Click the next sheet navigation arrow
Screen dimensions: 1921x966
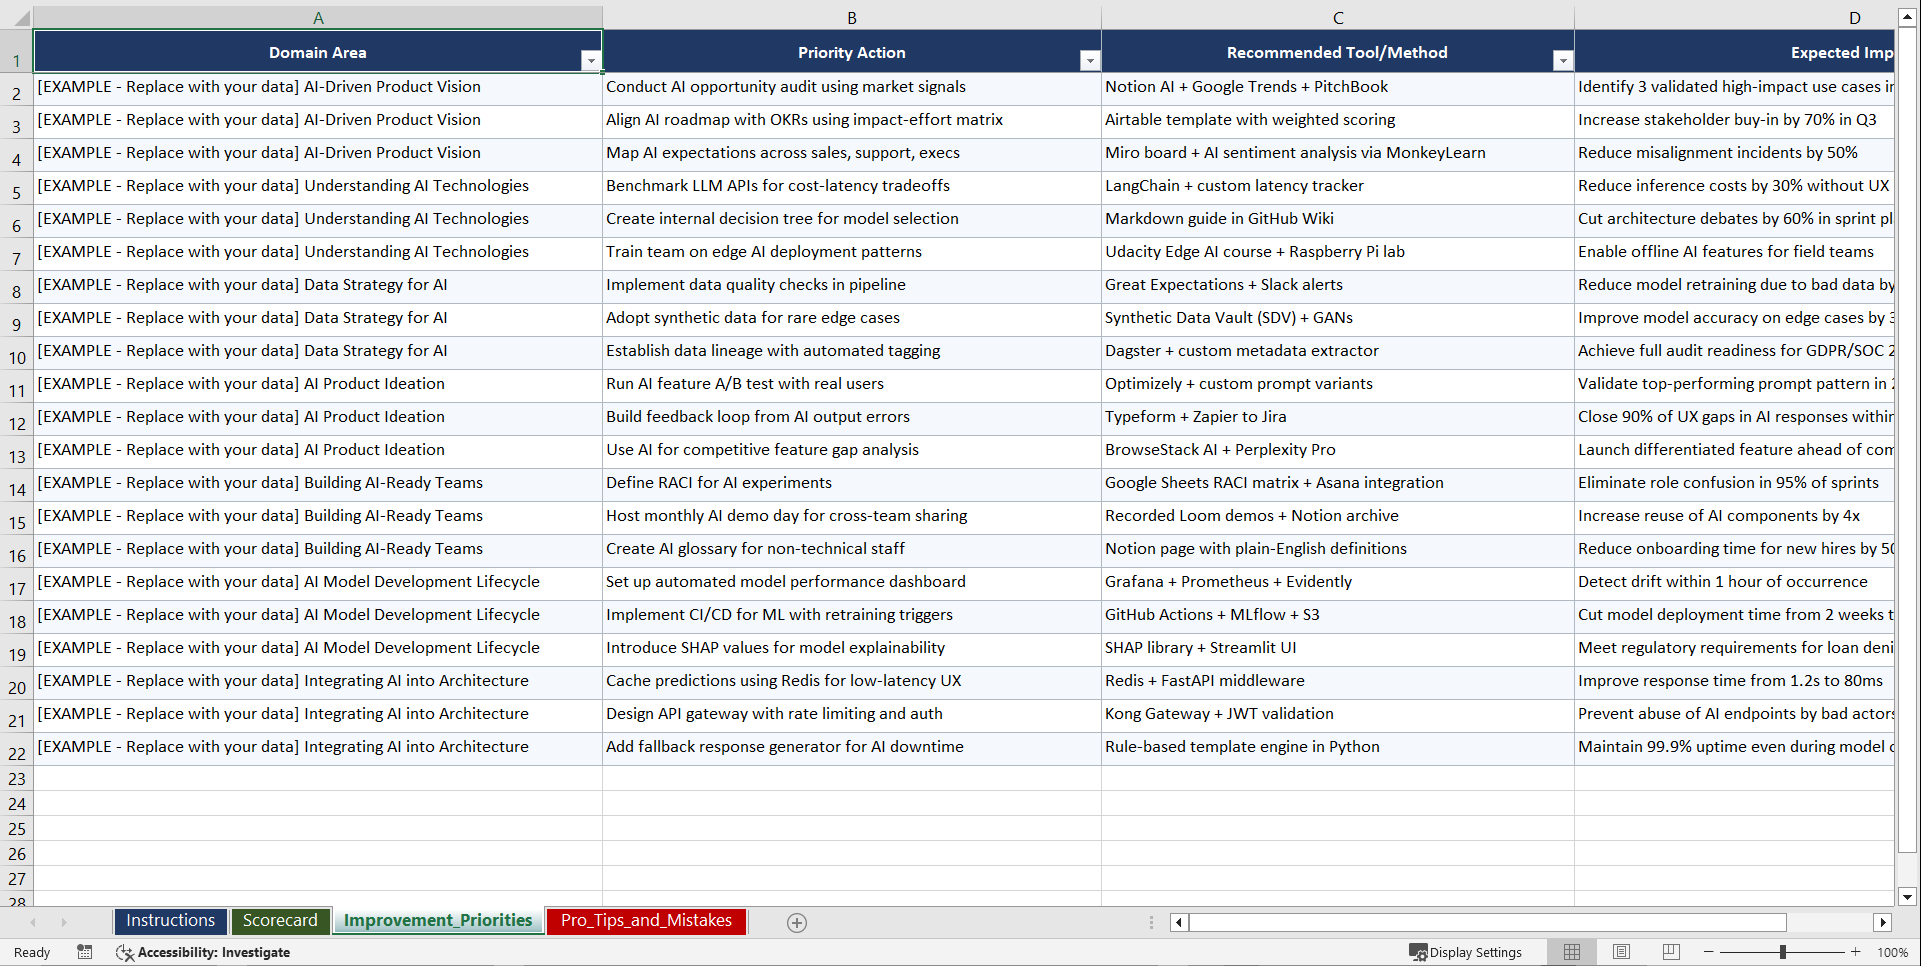click(x=64, y=922)
